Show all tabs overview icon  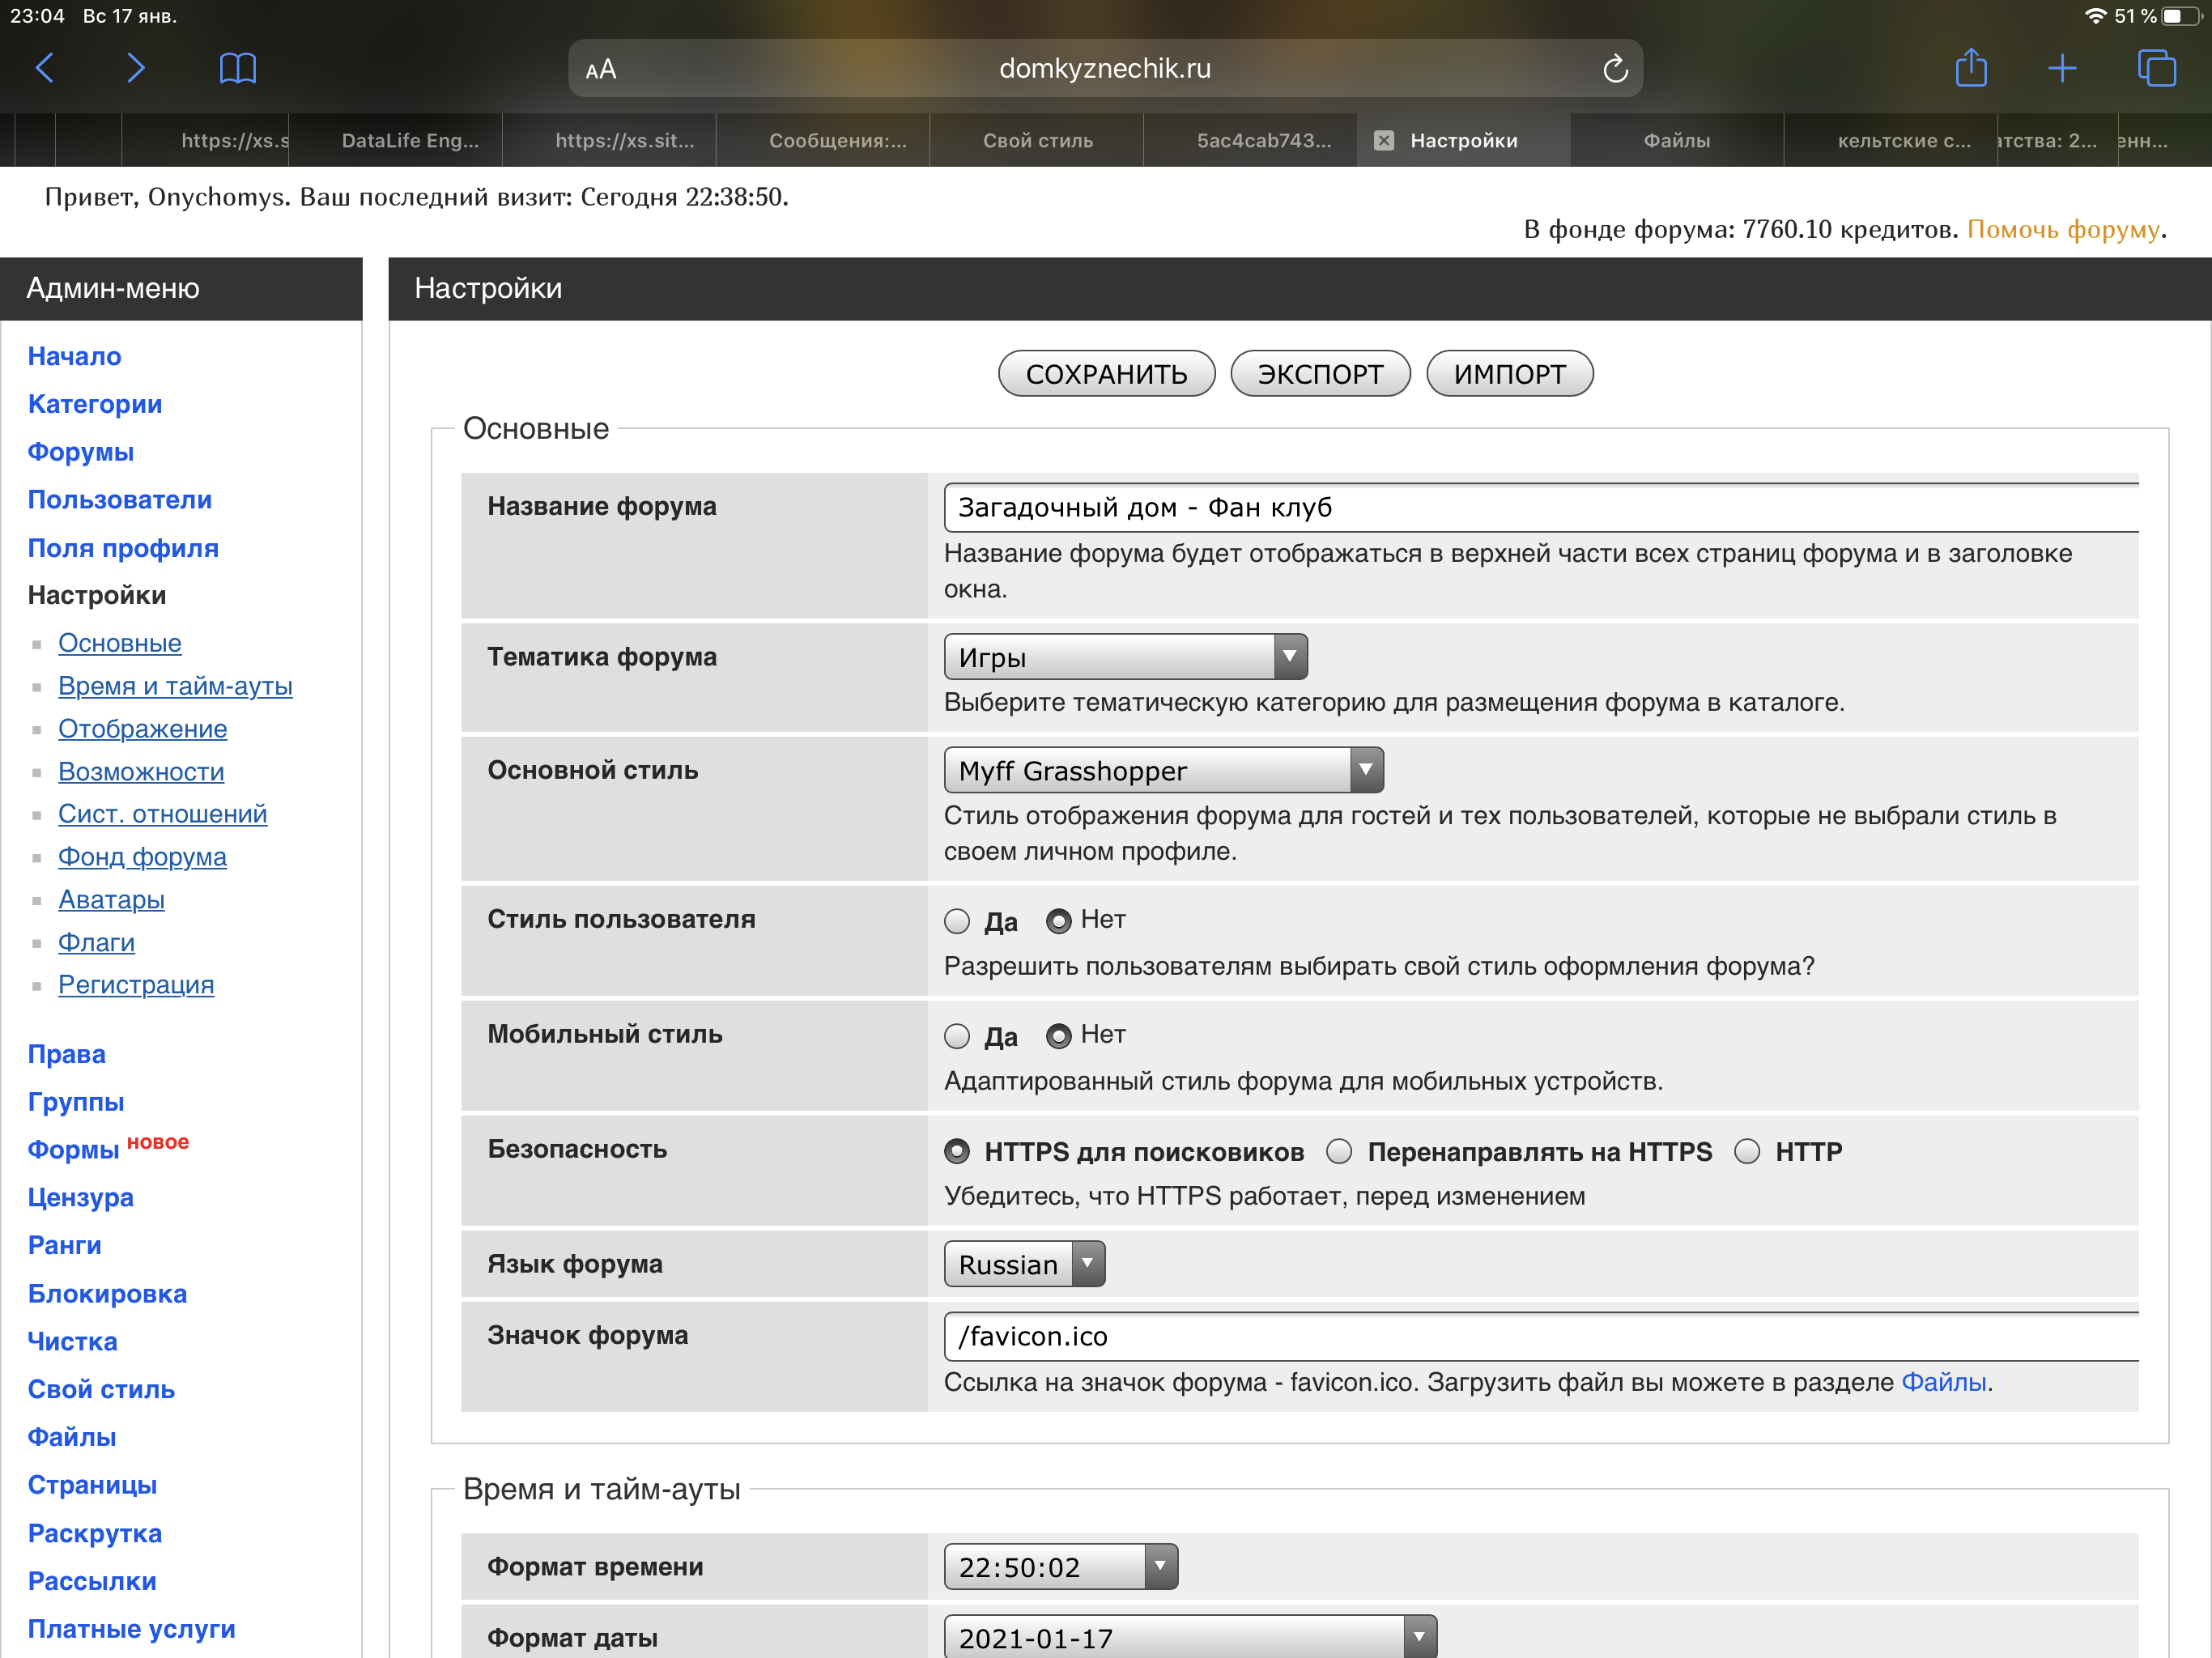2156,68
